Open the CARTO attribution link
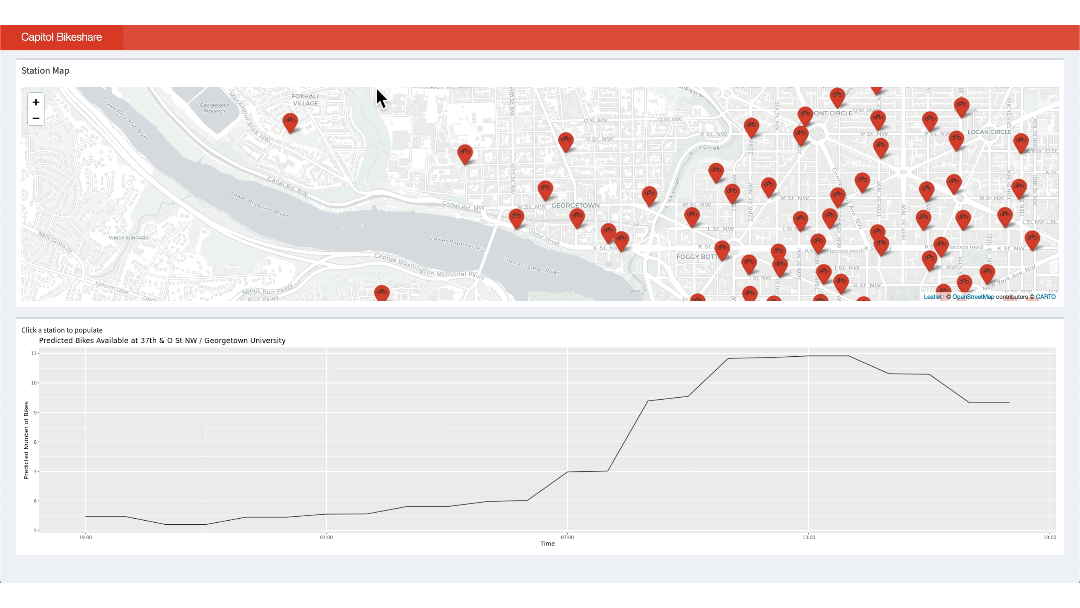Viewport: 1080px width, 608px height. tap(1045, 296)
